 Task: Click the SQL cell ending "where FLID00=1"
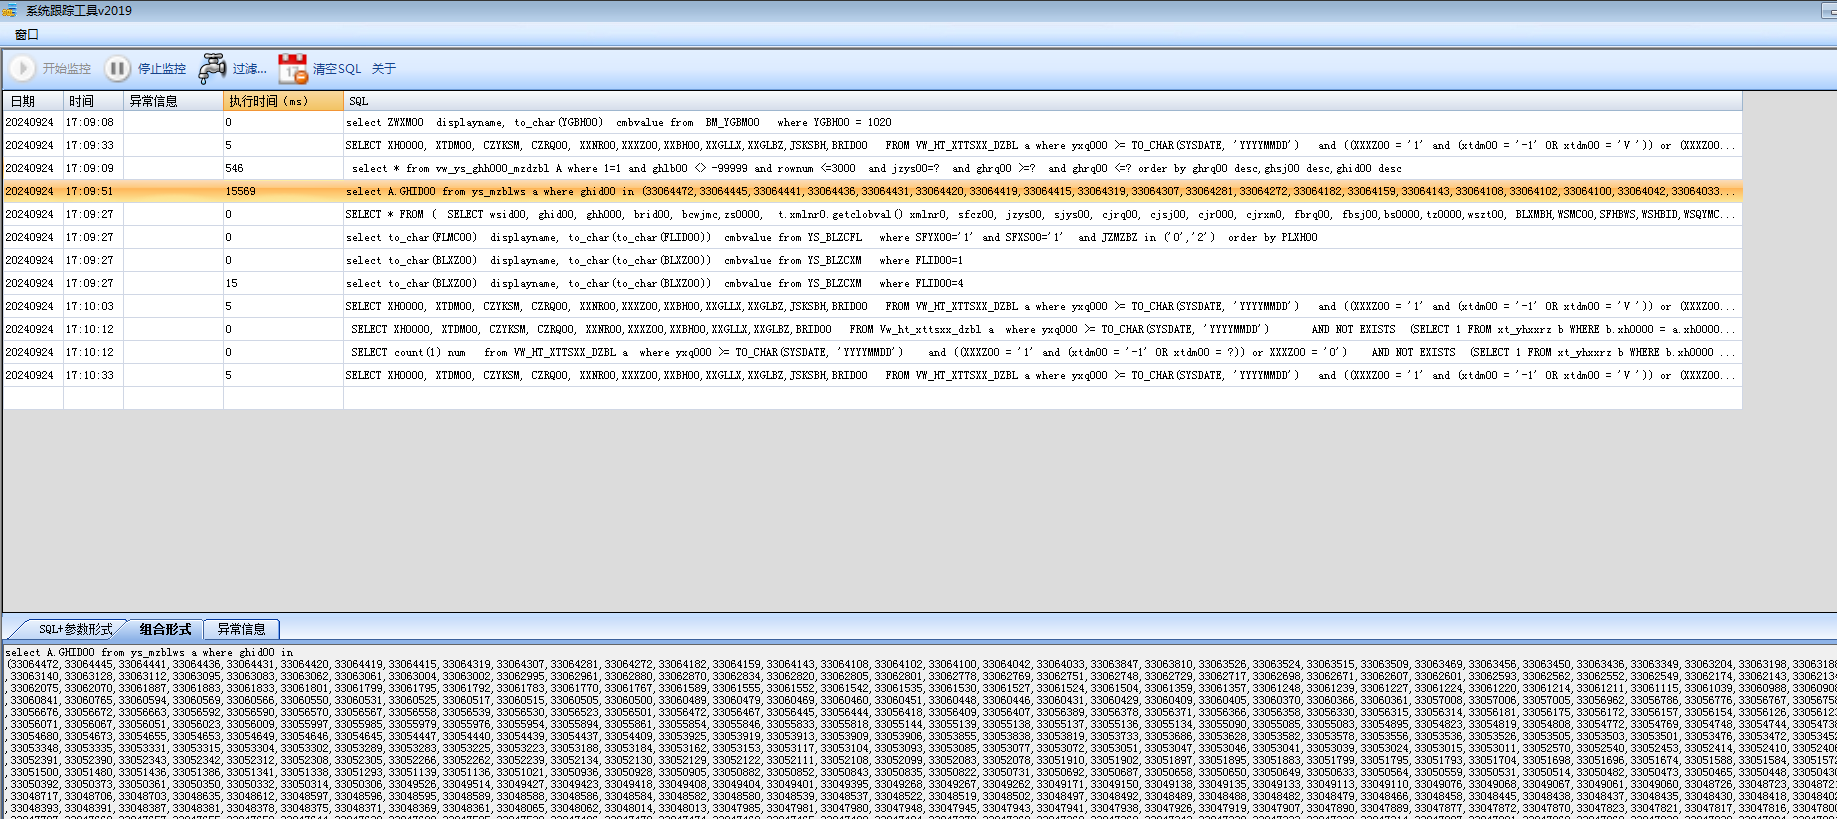[x=1042, y=260]
